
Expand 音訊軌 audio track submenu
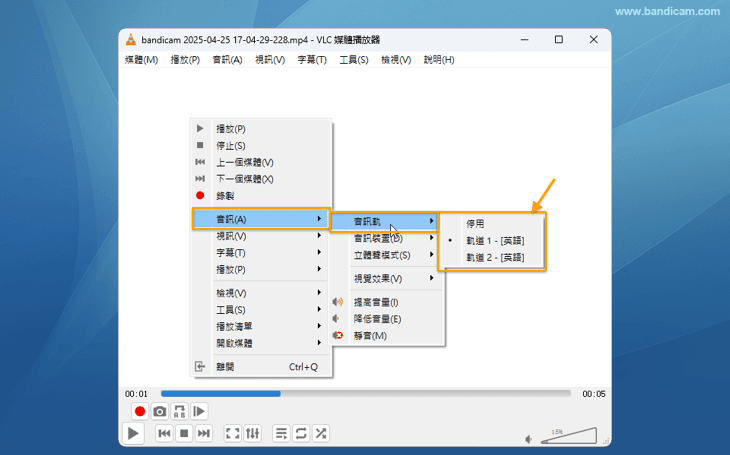pyautogui.click(x=385, y=222)
